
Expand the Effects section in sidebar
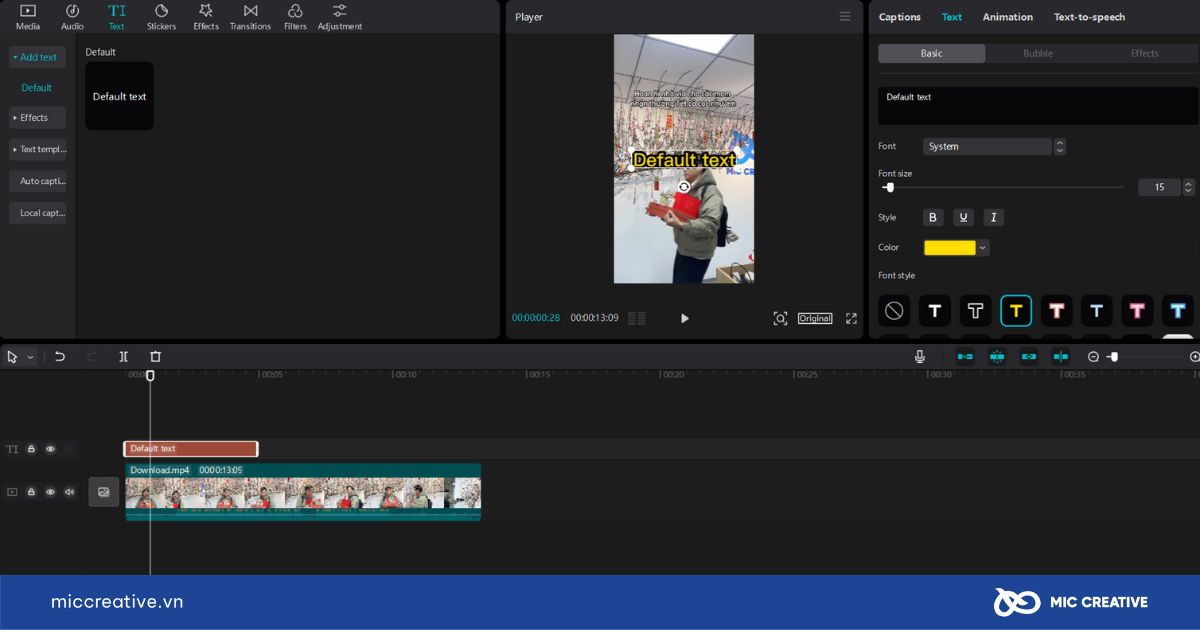pos(38,118)
